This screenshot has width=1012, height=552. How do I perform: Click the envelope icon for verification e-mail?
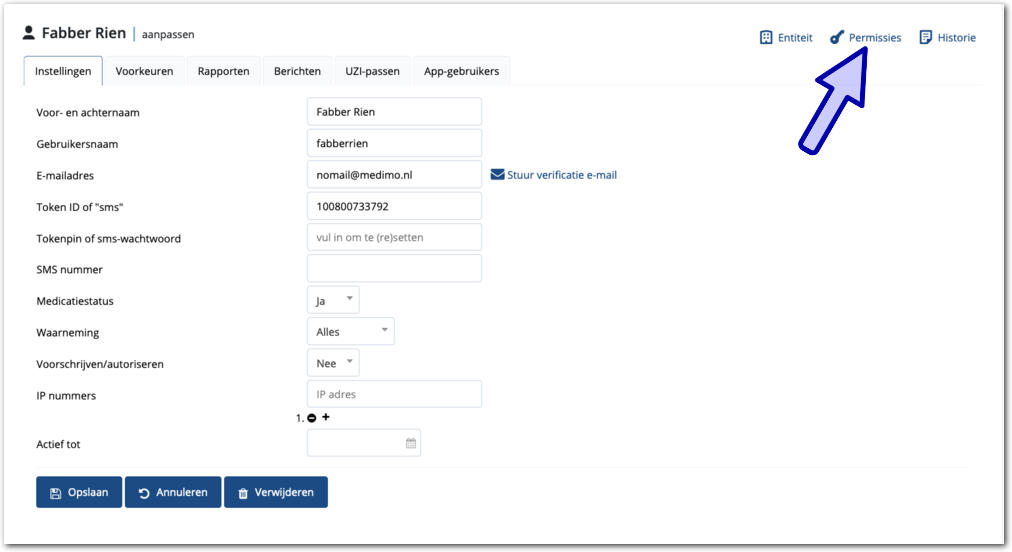(x=497, y=175)
